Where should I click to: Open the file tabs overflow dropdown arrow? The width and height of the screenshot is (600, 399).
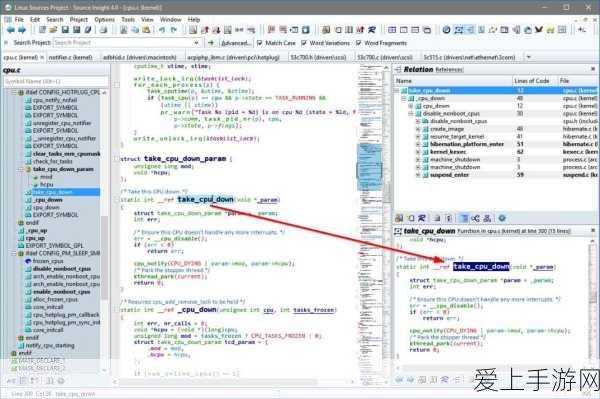point(528,57)
